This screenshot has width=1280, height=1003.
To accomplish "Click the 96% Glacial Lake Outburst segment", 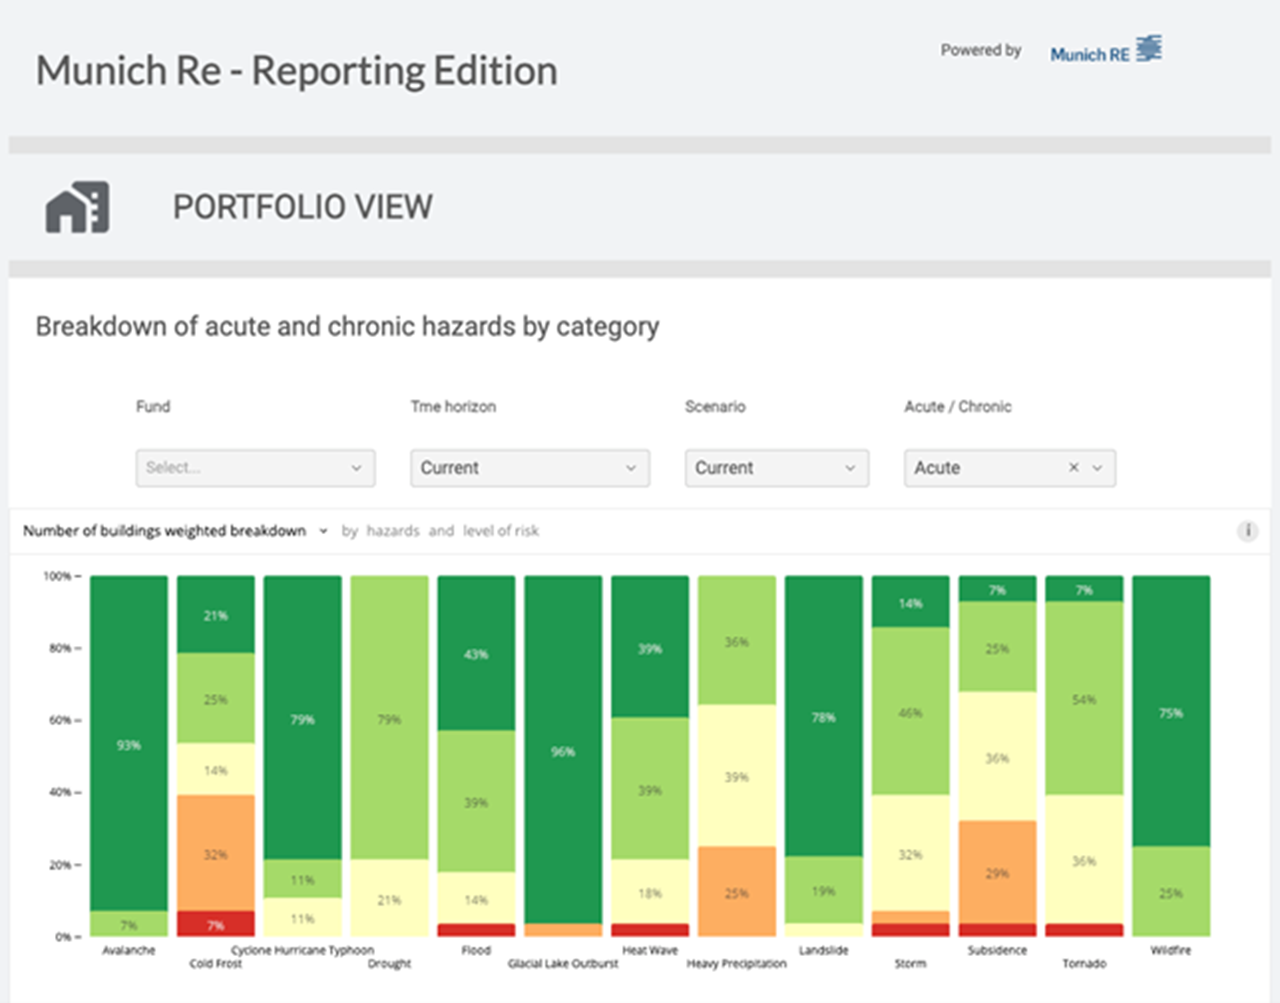I will 563,752.
